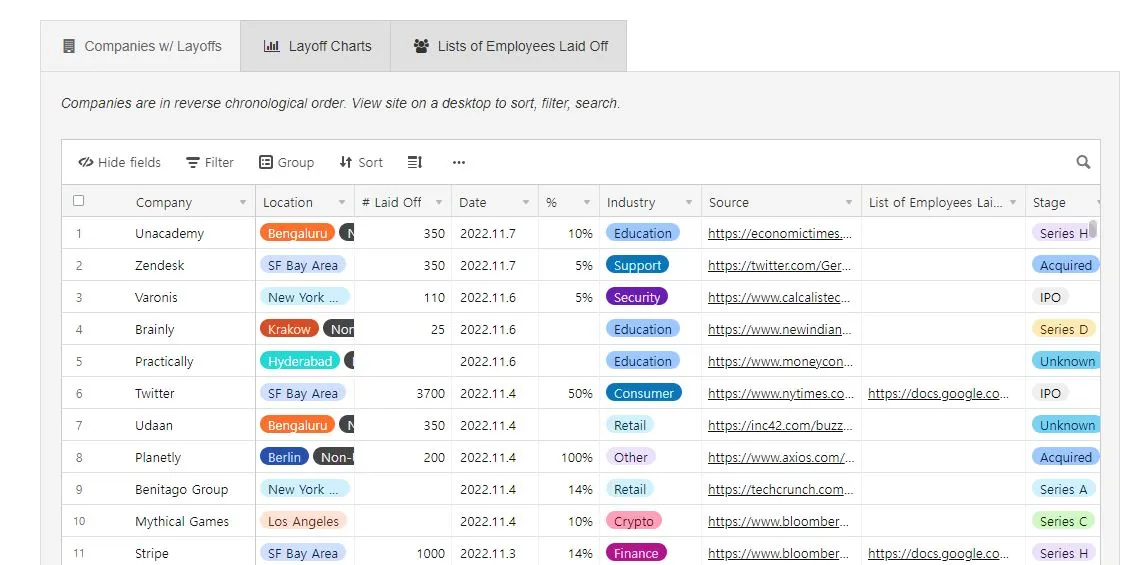The height and width of the screenshot is (565, 1140).
Task: Open Twitter docs.google employee list link
Action: tap(939, 393)
